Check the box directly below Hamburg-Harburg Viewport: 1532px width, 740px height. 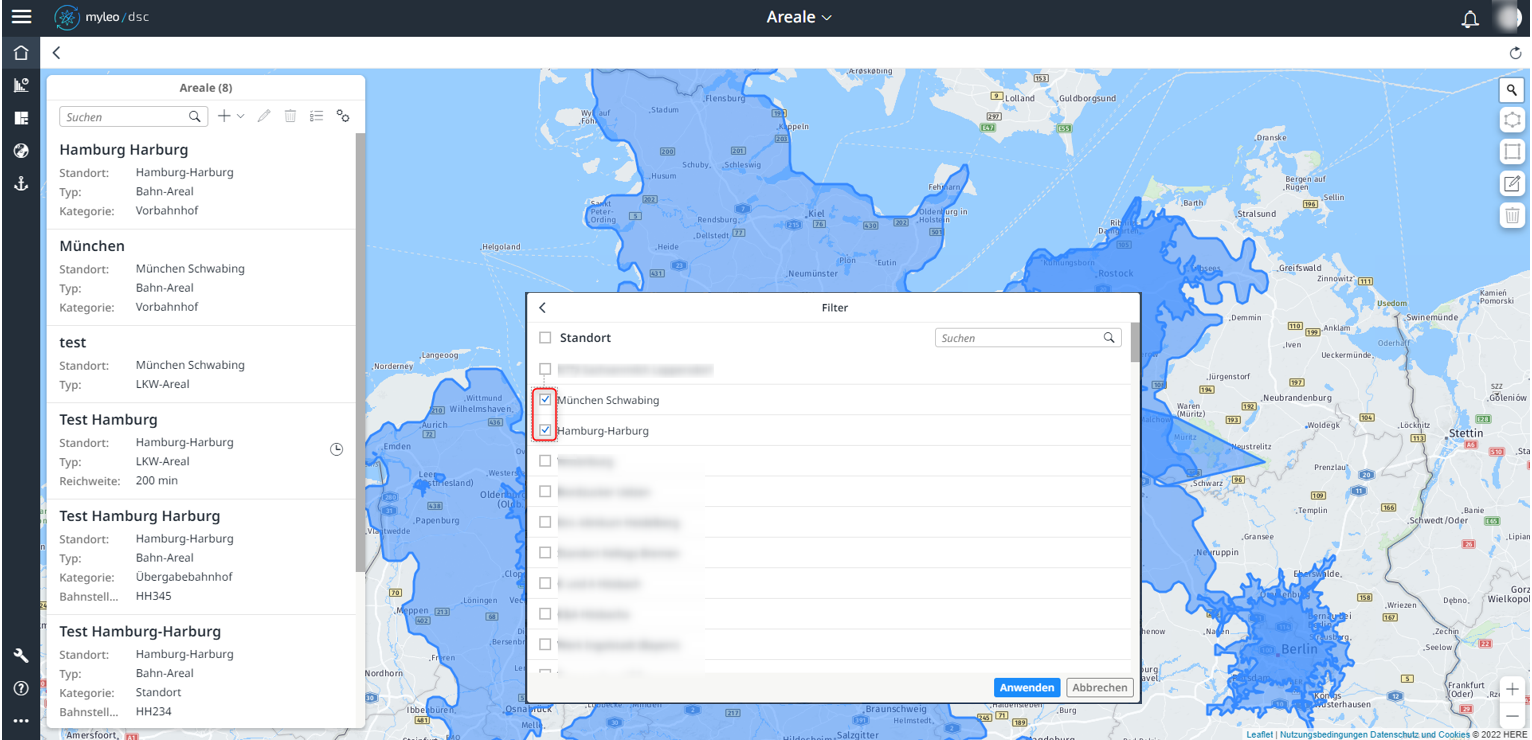pyautogui.click(x=545, y=461)
